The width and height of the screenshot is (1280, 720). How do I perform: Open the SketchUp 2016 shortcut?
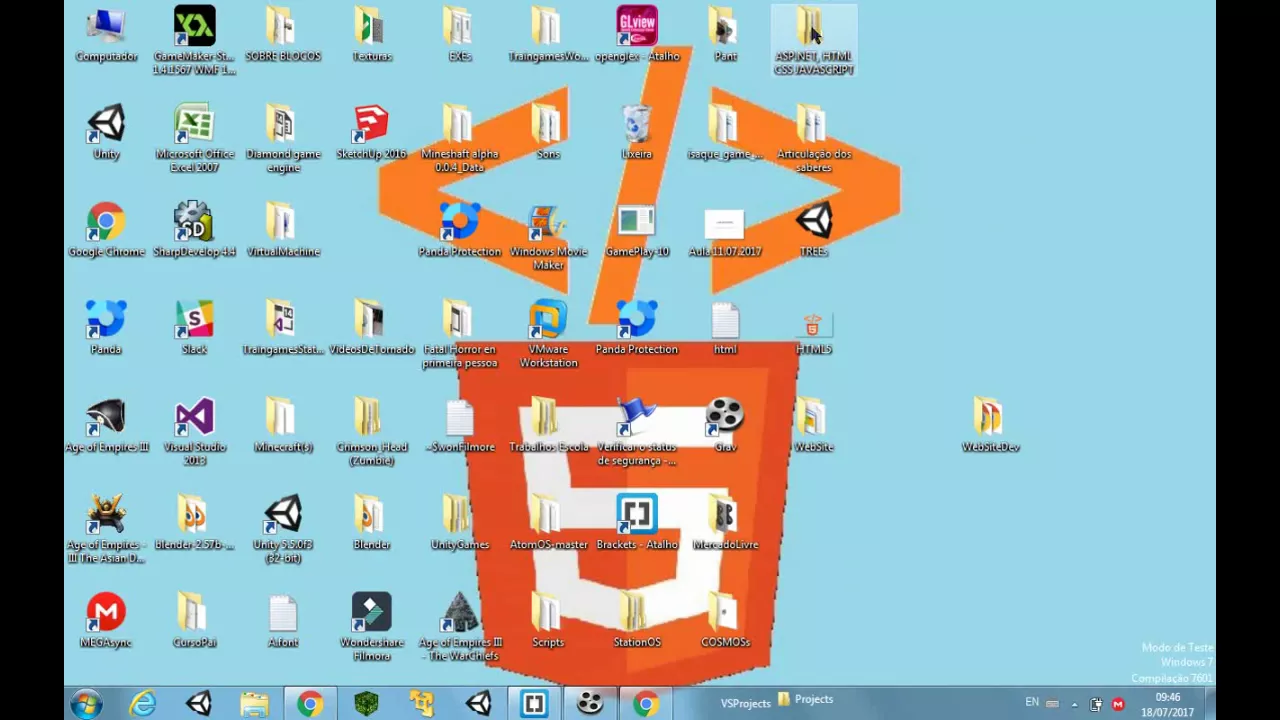pos(371,133)
